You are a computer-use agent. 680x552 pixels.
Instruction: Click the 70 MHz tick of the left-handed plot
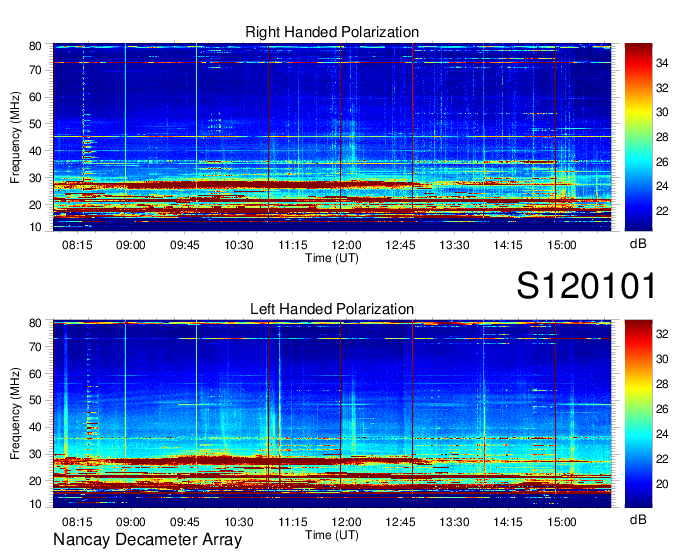[35, 346]
